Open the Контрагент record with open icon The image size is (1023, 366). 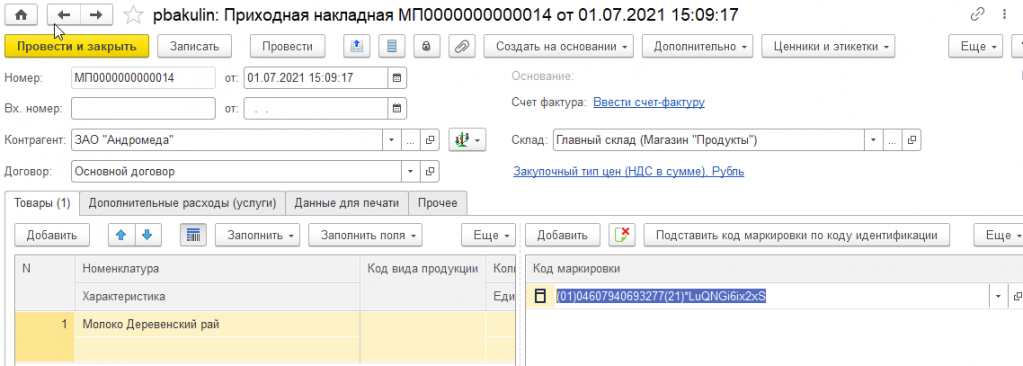point(430,140)
